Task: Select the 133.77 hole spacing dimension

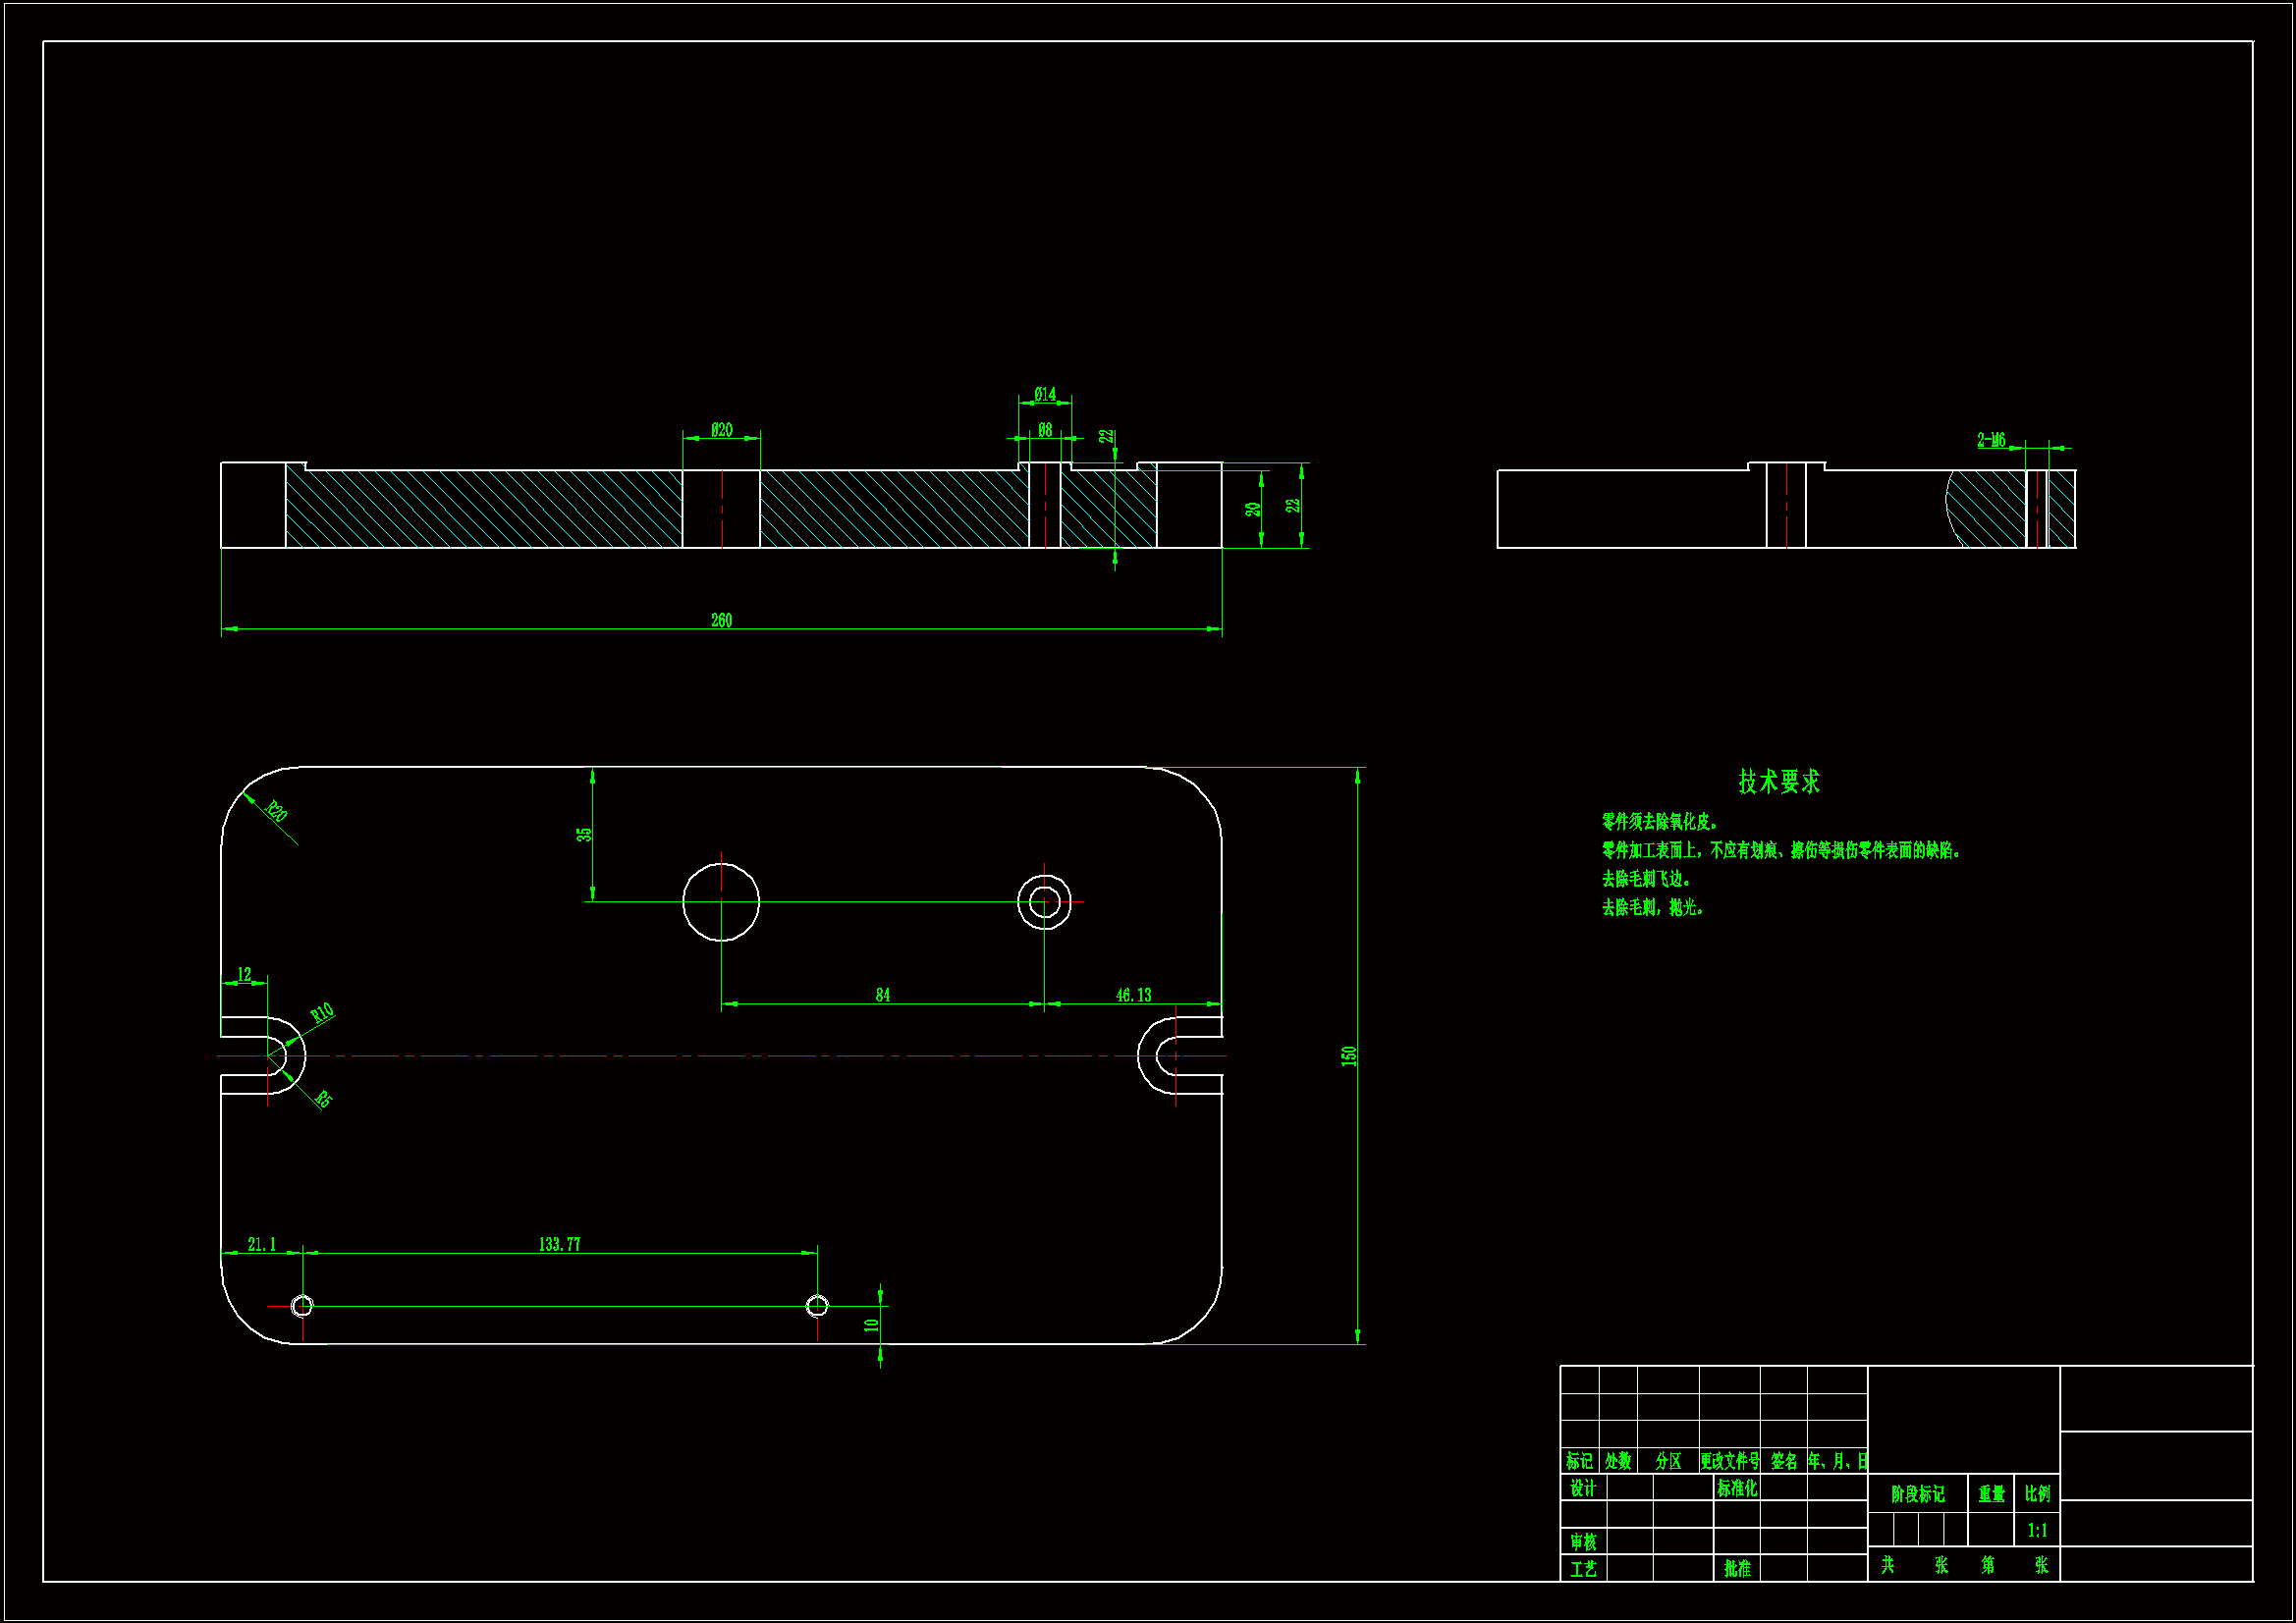Action: [x=559, y=1244]
